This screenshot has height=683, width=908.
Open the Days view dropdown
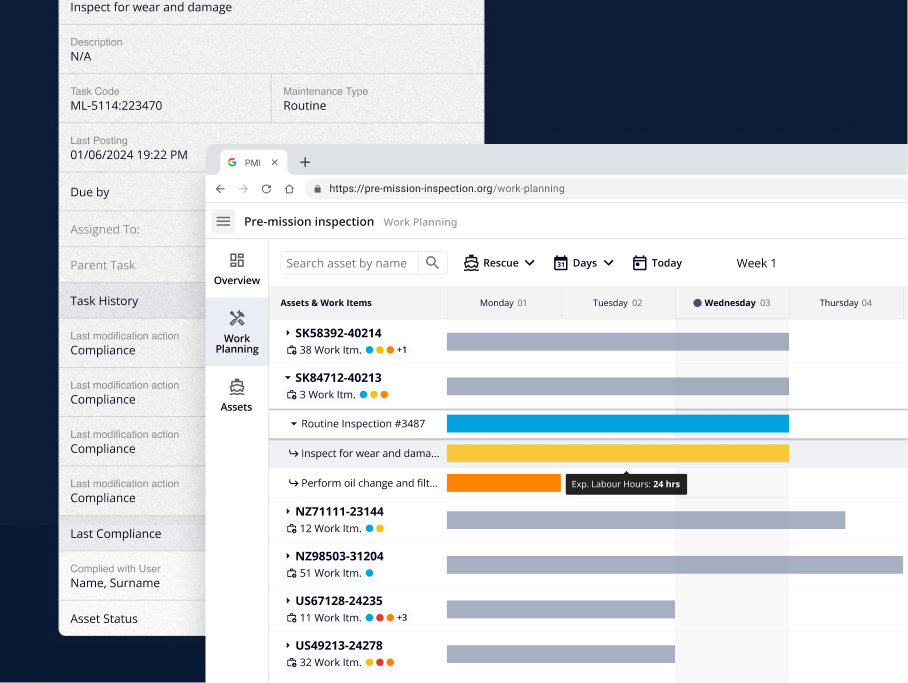click(x=584, y=263)
